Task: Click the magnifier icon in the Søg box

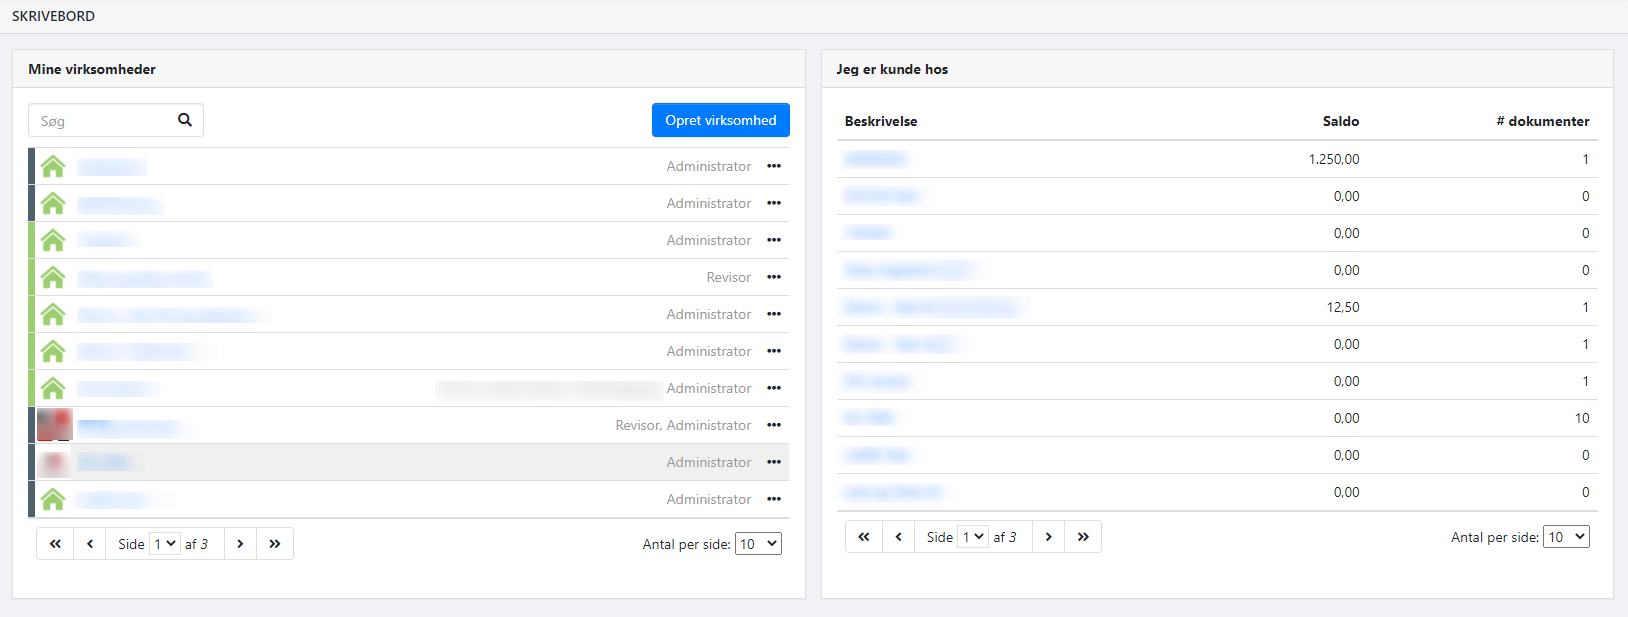Action: click(x=185, y=120)
